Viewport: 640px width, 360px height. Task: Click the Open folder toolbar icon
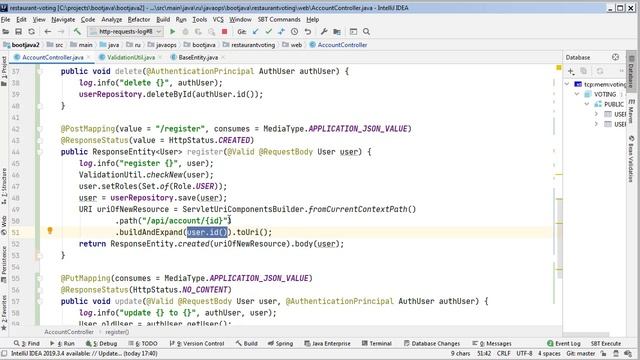[6, 31]
